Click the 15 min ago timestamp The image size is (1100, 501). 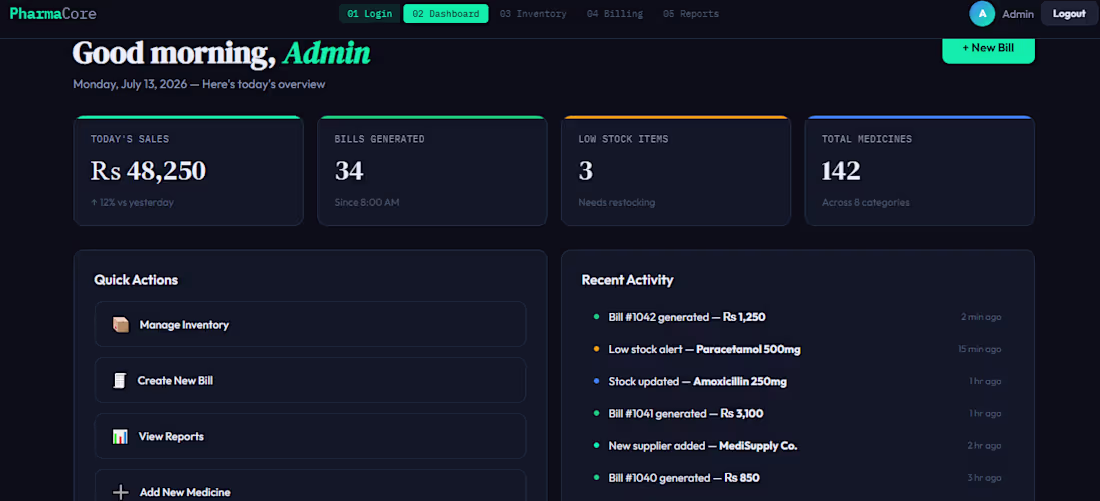click(x=979, y=349)
